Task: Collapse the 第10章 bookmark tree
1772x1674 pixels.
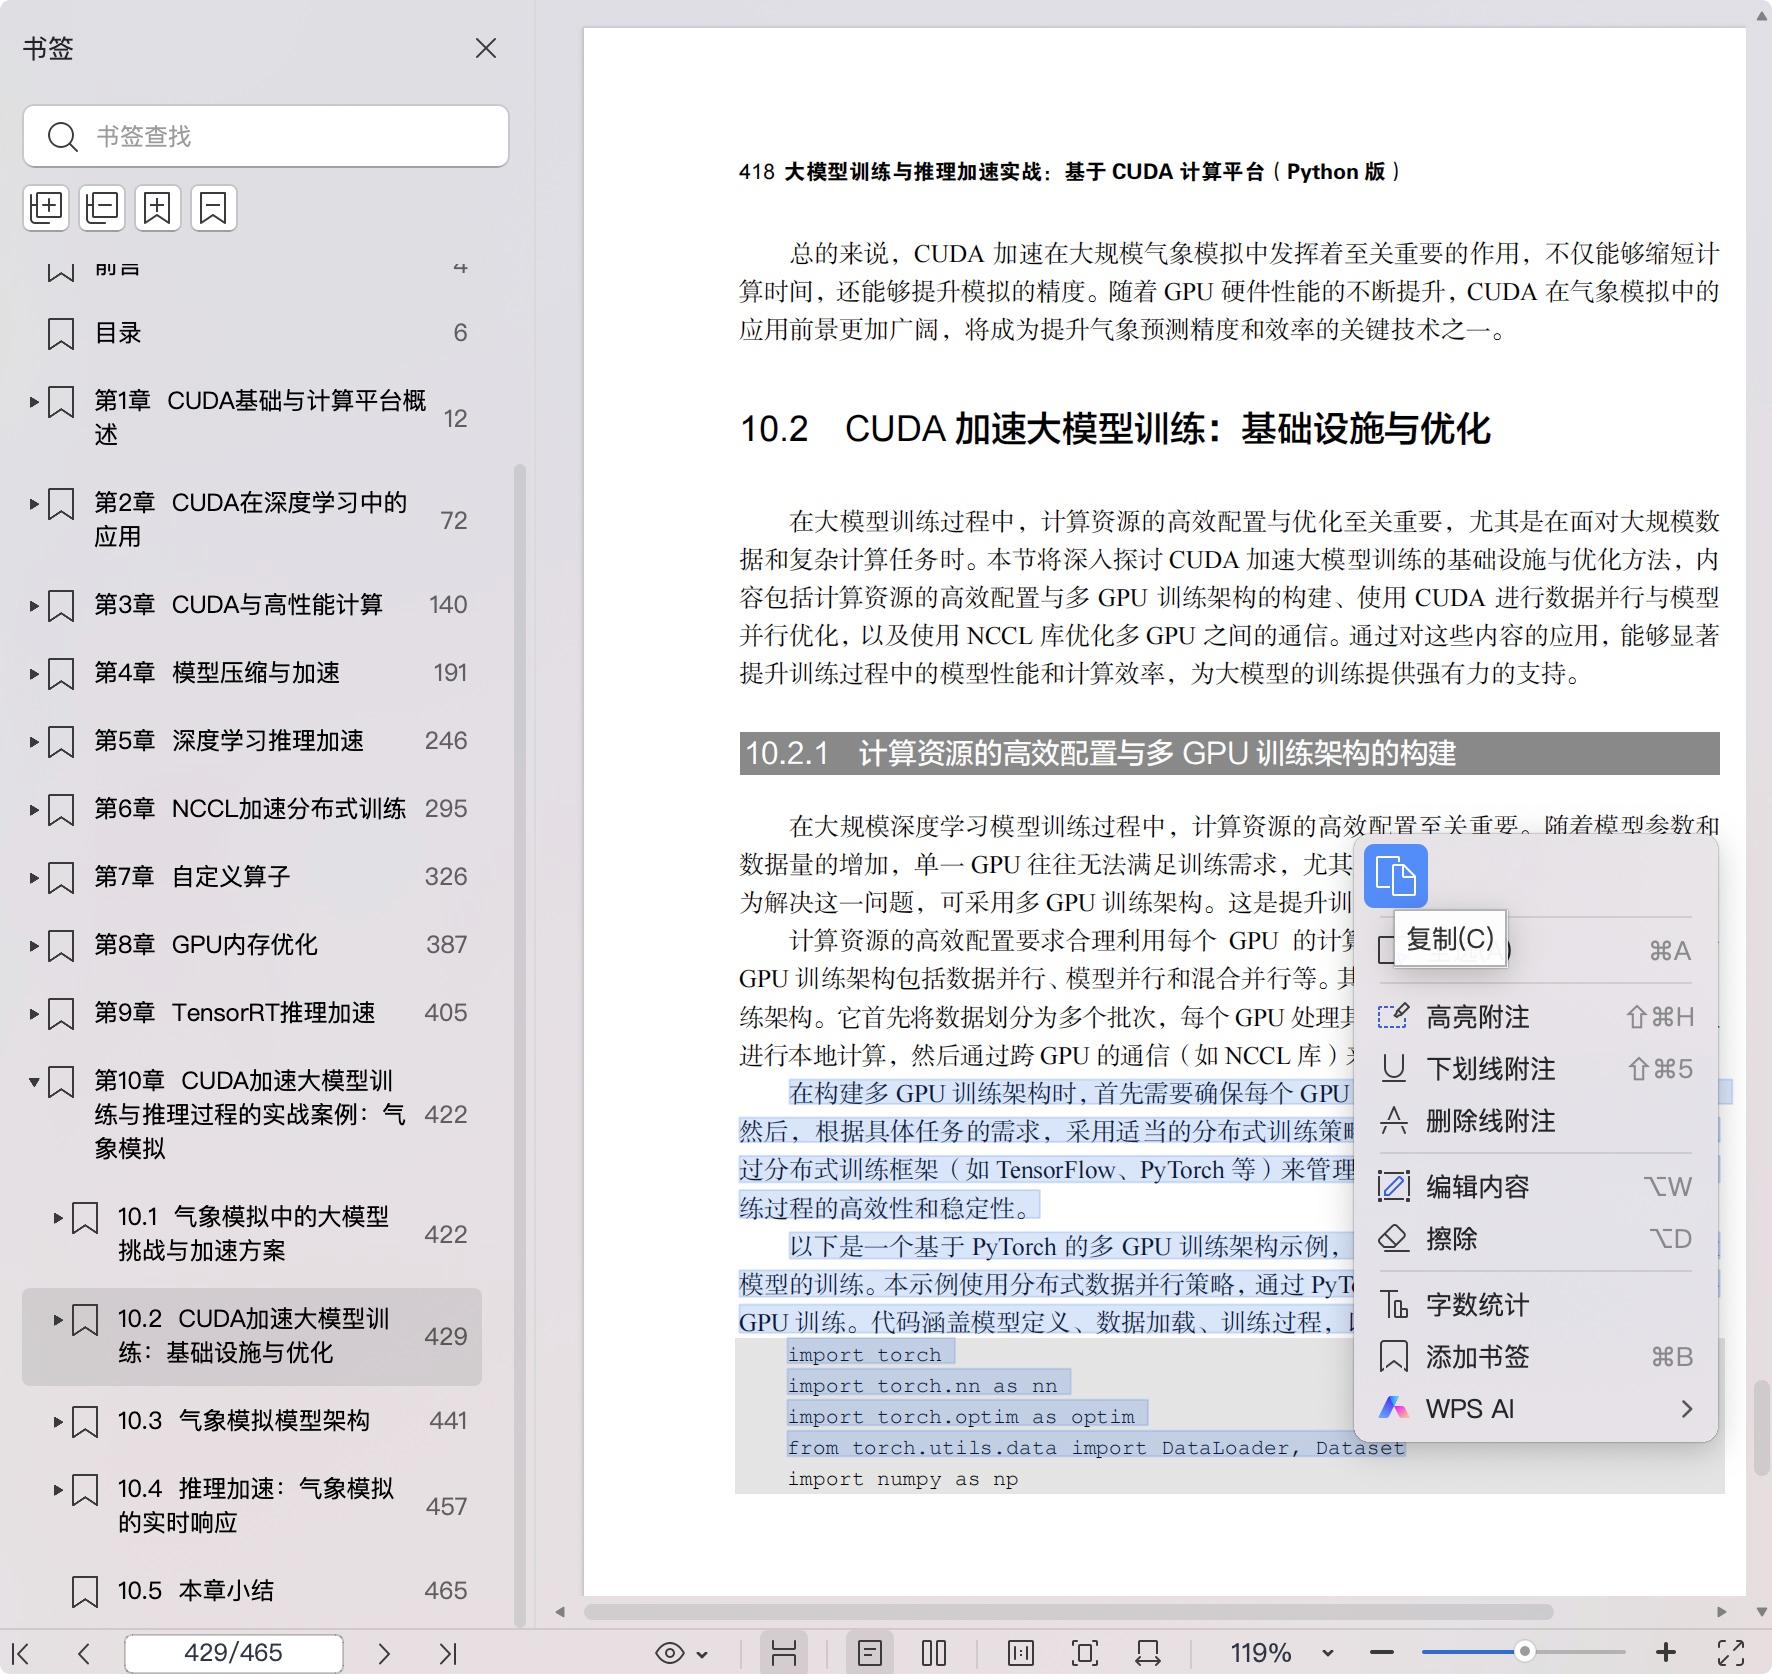Action: pos(34,1081)
